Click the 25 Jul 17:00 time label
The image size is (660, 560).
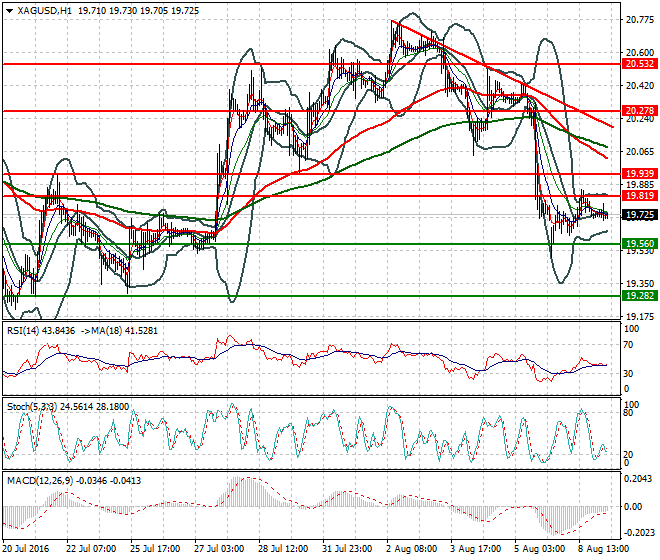(x=155, y=549)
